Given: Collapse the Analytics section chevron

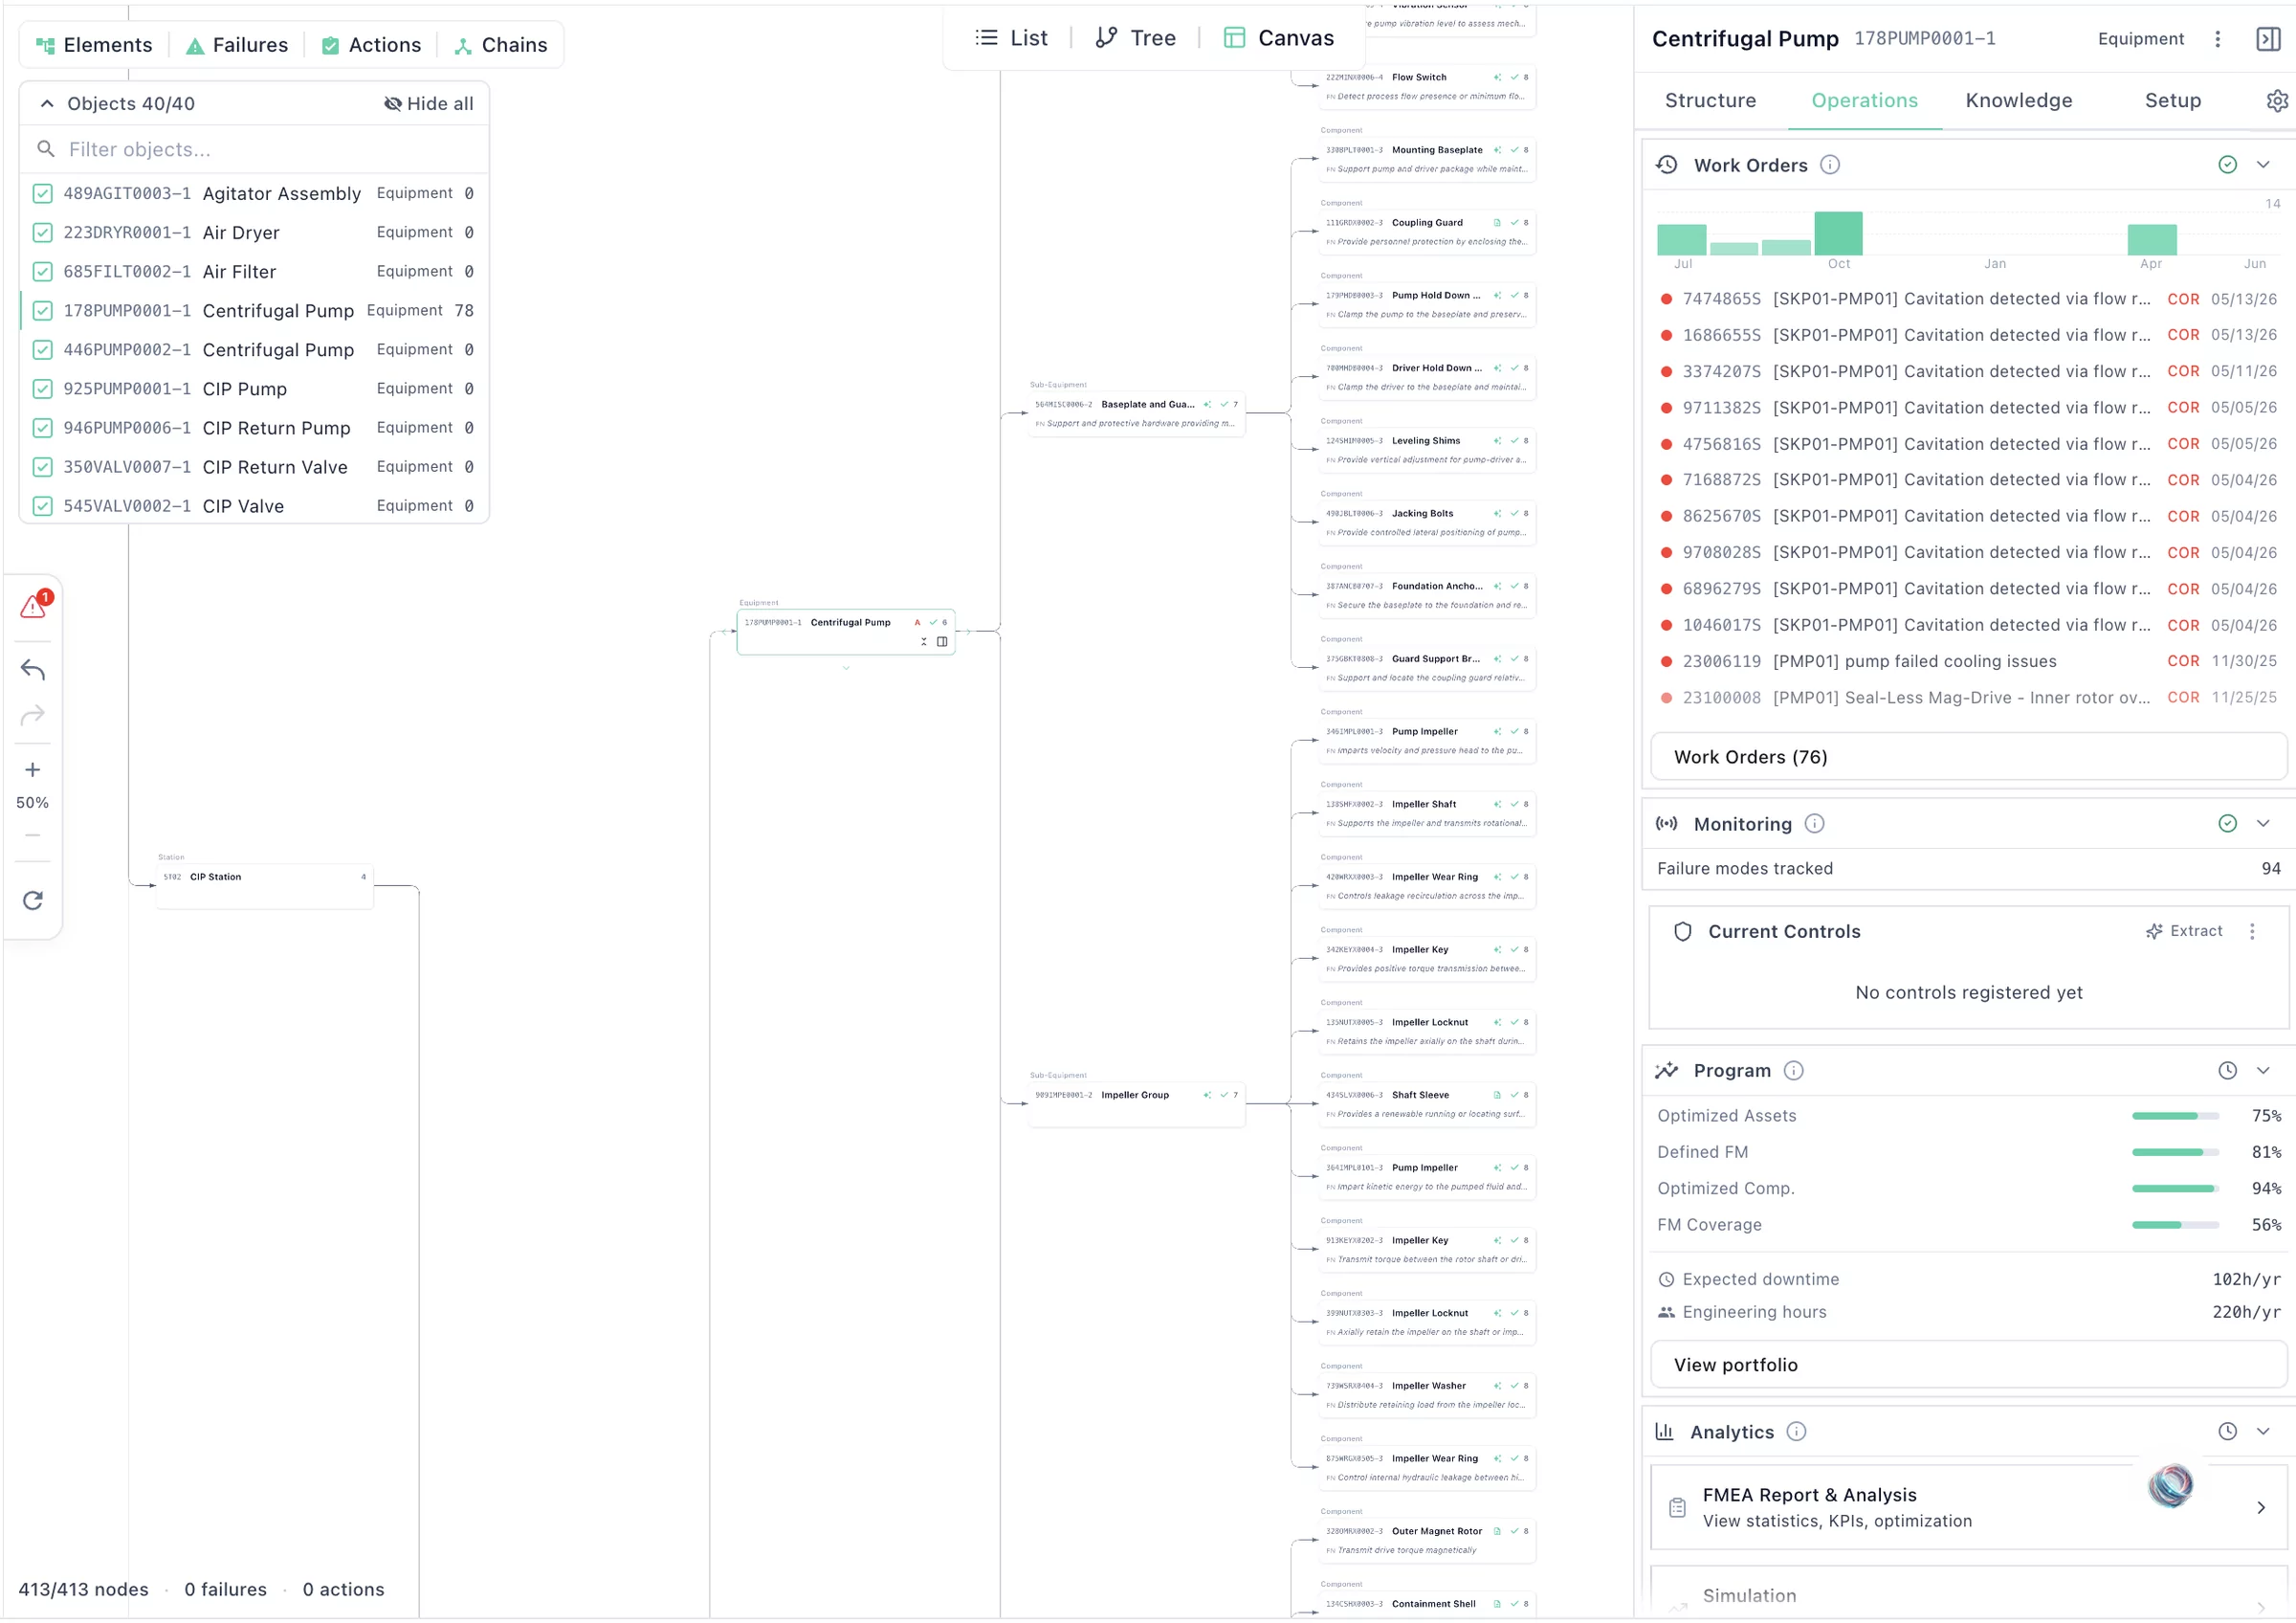Looking at the screenshot, I should click(2263, 1432).
